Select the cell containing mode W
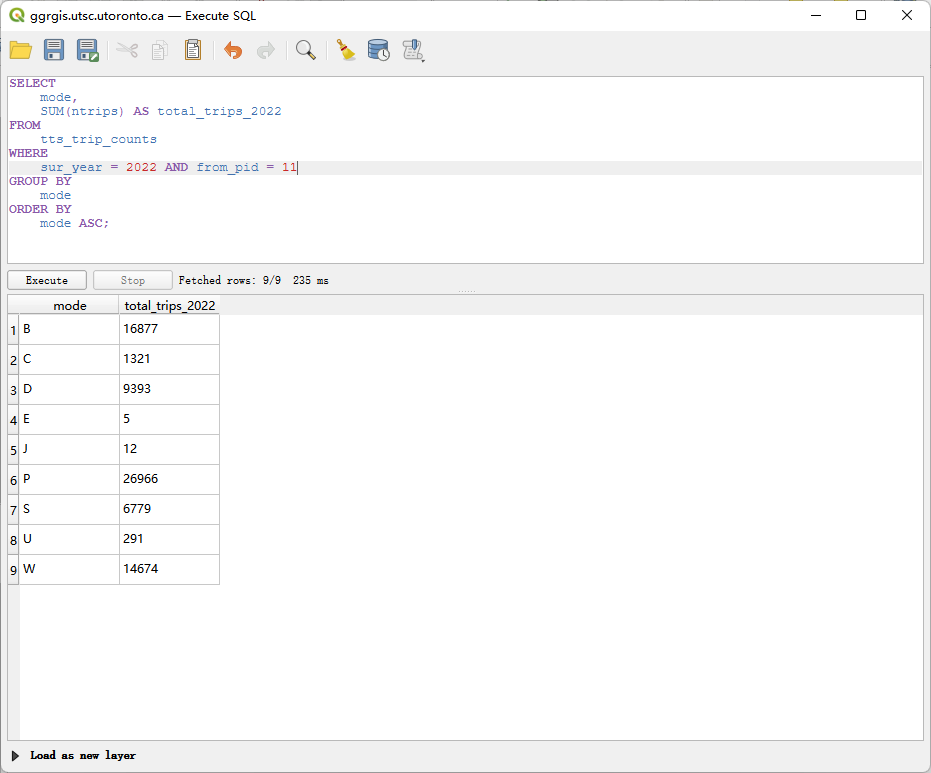The height and width of the screenshot is (773, 931). pos(69,569)
